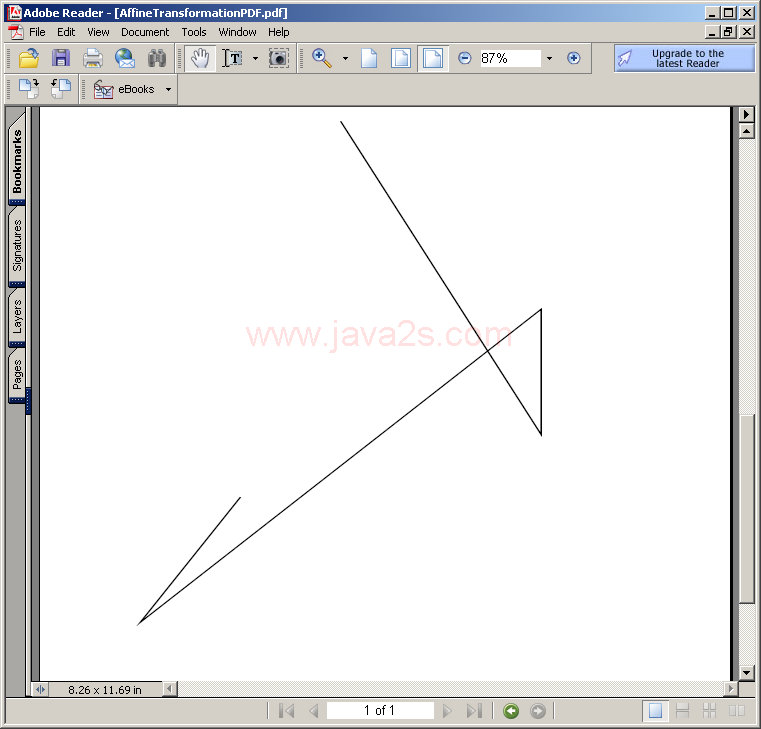Image resolution: width=761 pixels, height=729 pixels.
Task: Restore the inner document window
Action: click(x=728, y=32)
